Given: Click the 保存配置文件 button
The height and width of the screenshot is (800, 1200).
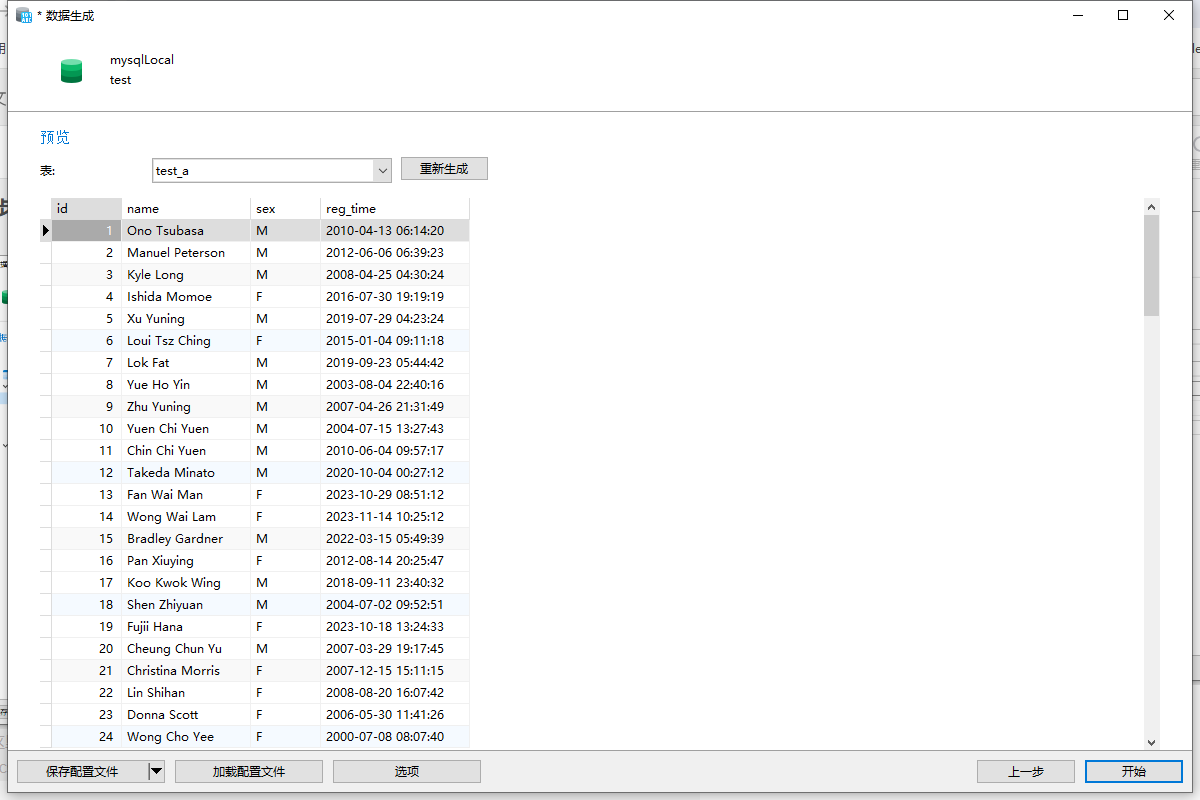Looking at the screenshot, I should click(x=82, y=771).
